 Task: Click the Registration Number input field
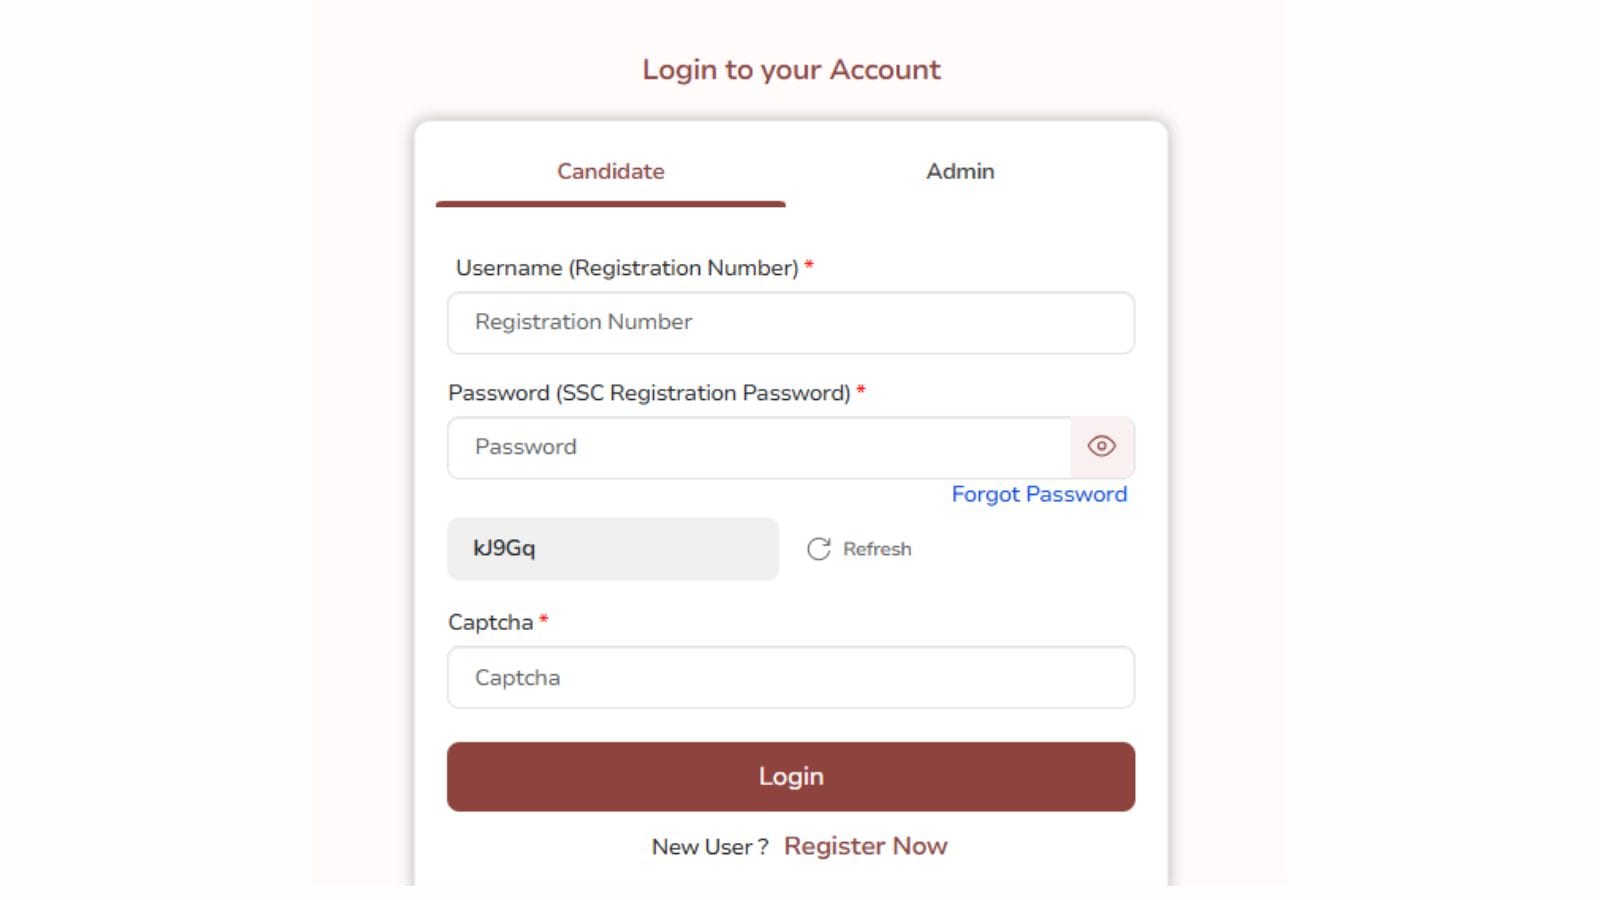(790, 322)
